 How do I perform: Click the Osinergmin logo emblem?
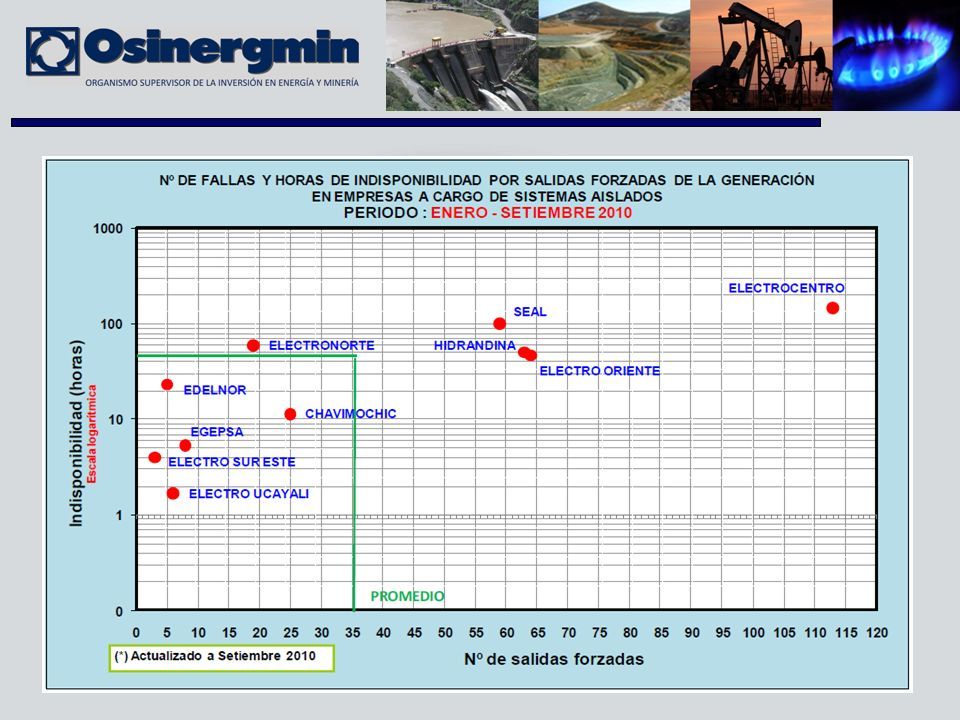pyautogui.click(x=53, y=51)
